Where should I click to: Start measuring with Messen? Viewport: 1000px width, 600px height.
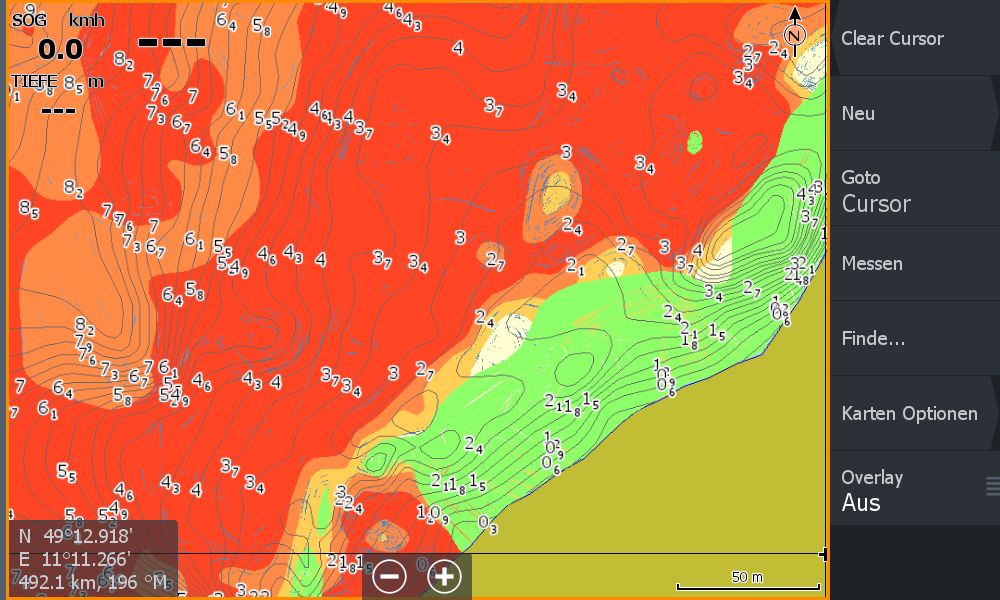(913, 264)
